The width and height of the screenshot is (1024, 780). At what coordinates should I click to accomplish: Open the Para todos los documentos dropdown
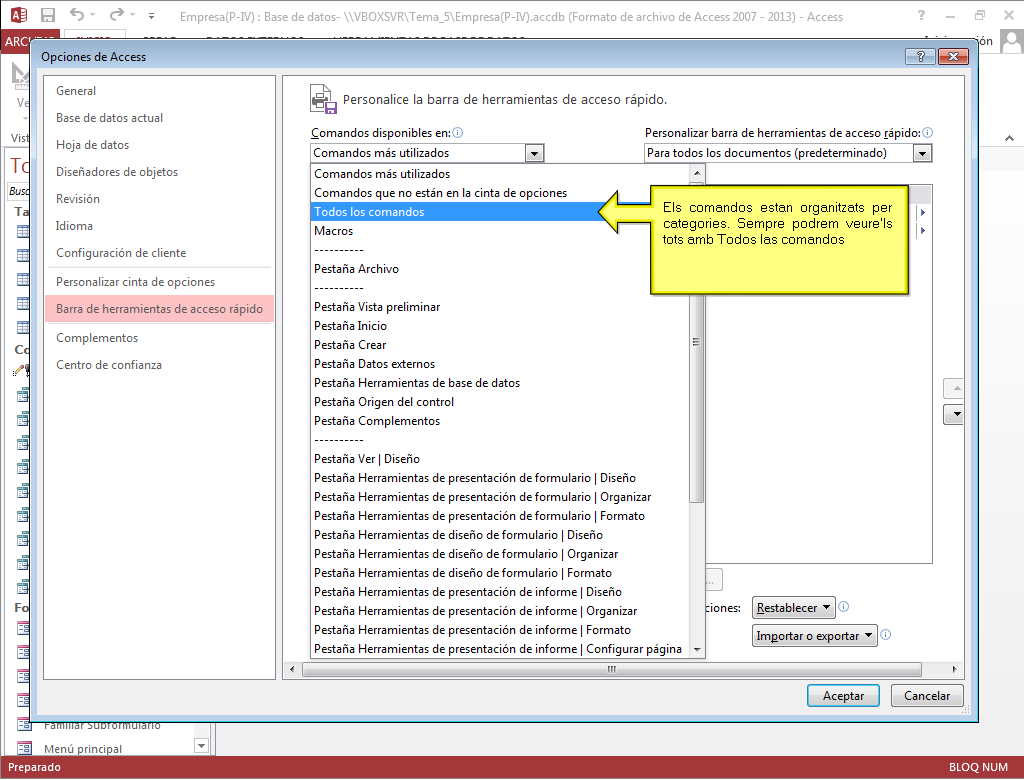788,153
